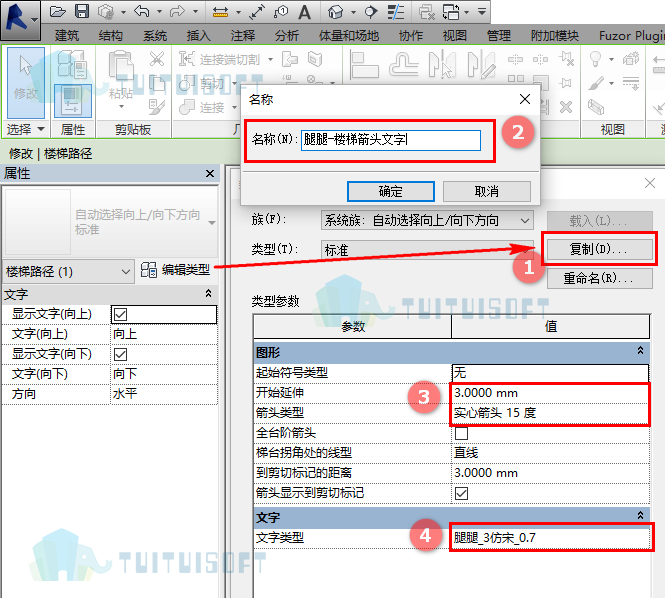665x598 pixels.
Task: Switch to the 建筑 ribbon tab
Action: point(67,36)
